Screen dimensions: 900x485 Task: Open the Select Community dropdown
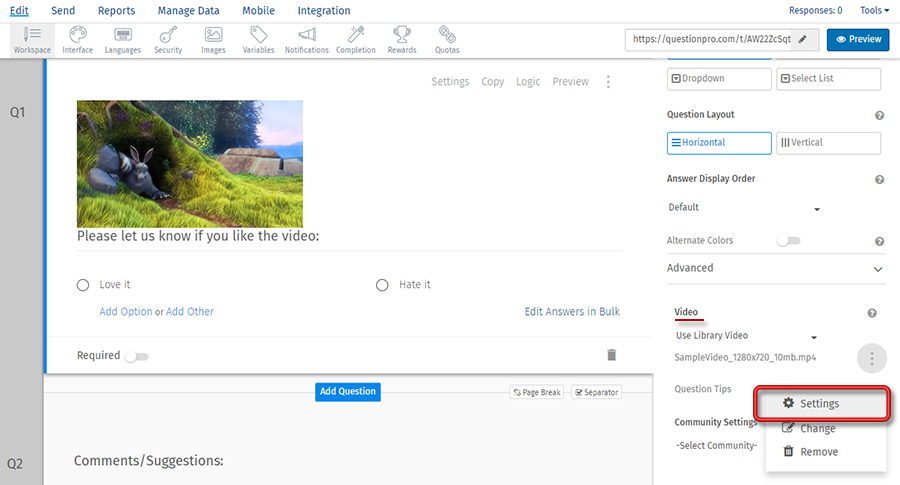(716, 445)
